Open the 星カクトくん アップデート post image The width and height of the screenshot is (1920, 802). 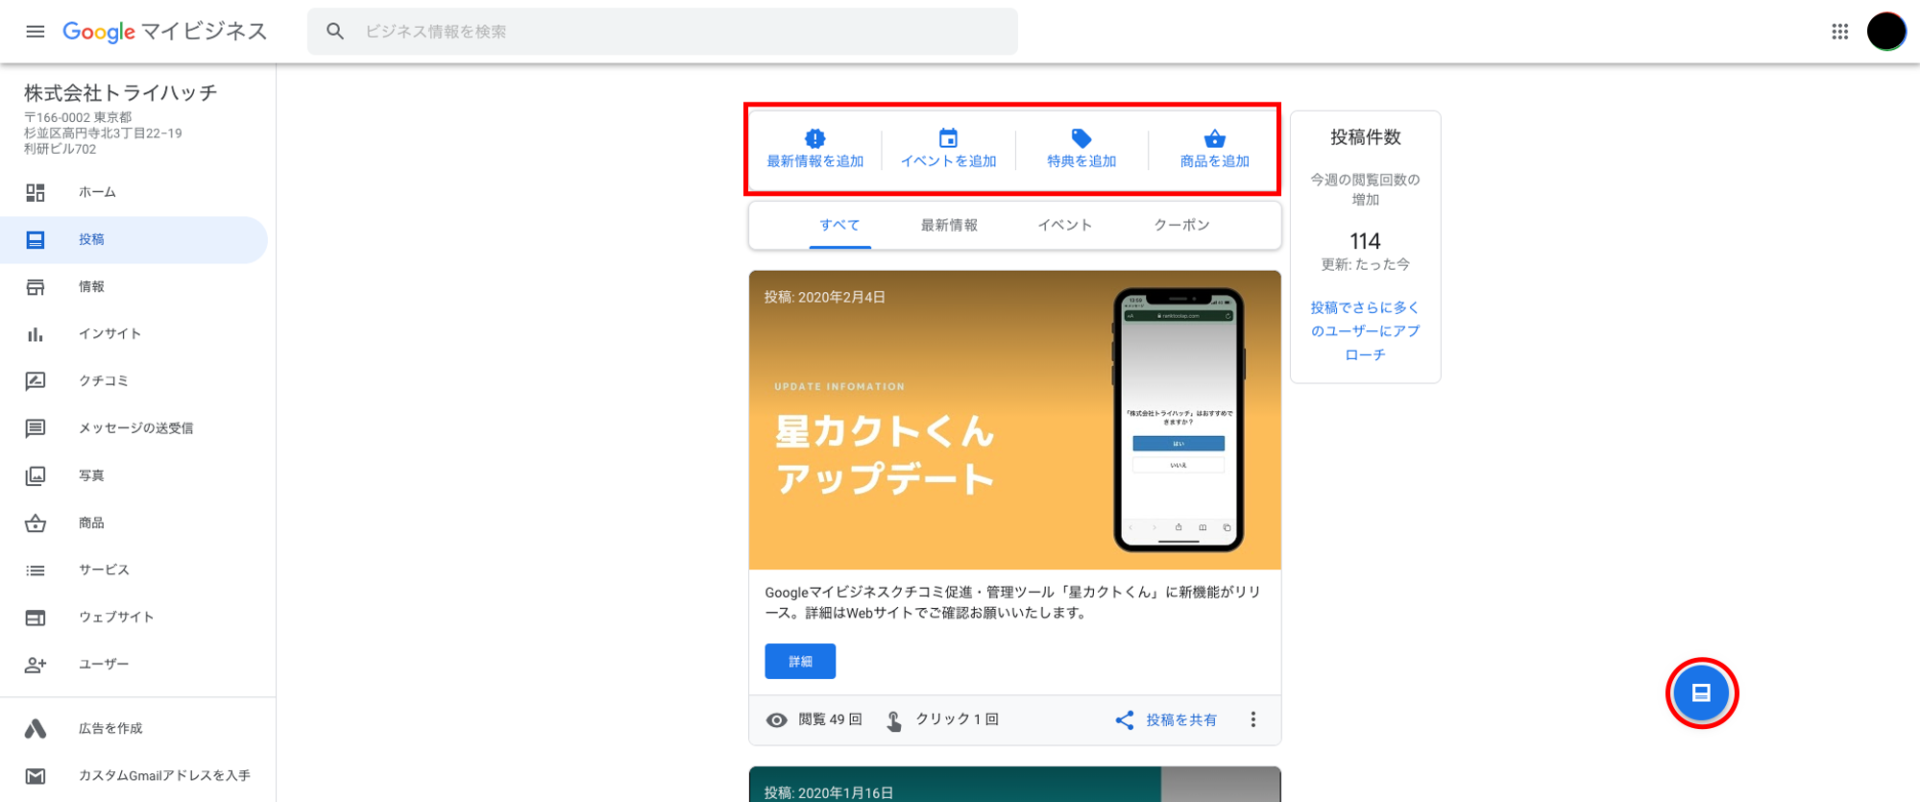click(1014, 420)
